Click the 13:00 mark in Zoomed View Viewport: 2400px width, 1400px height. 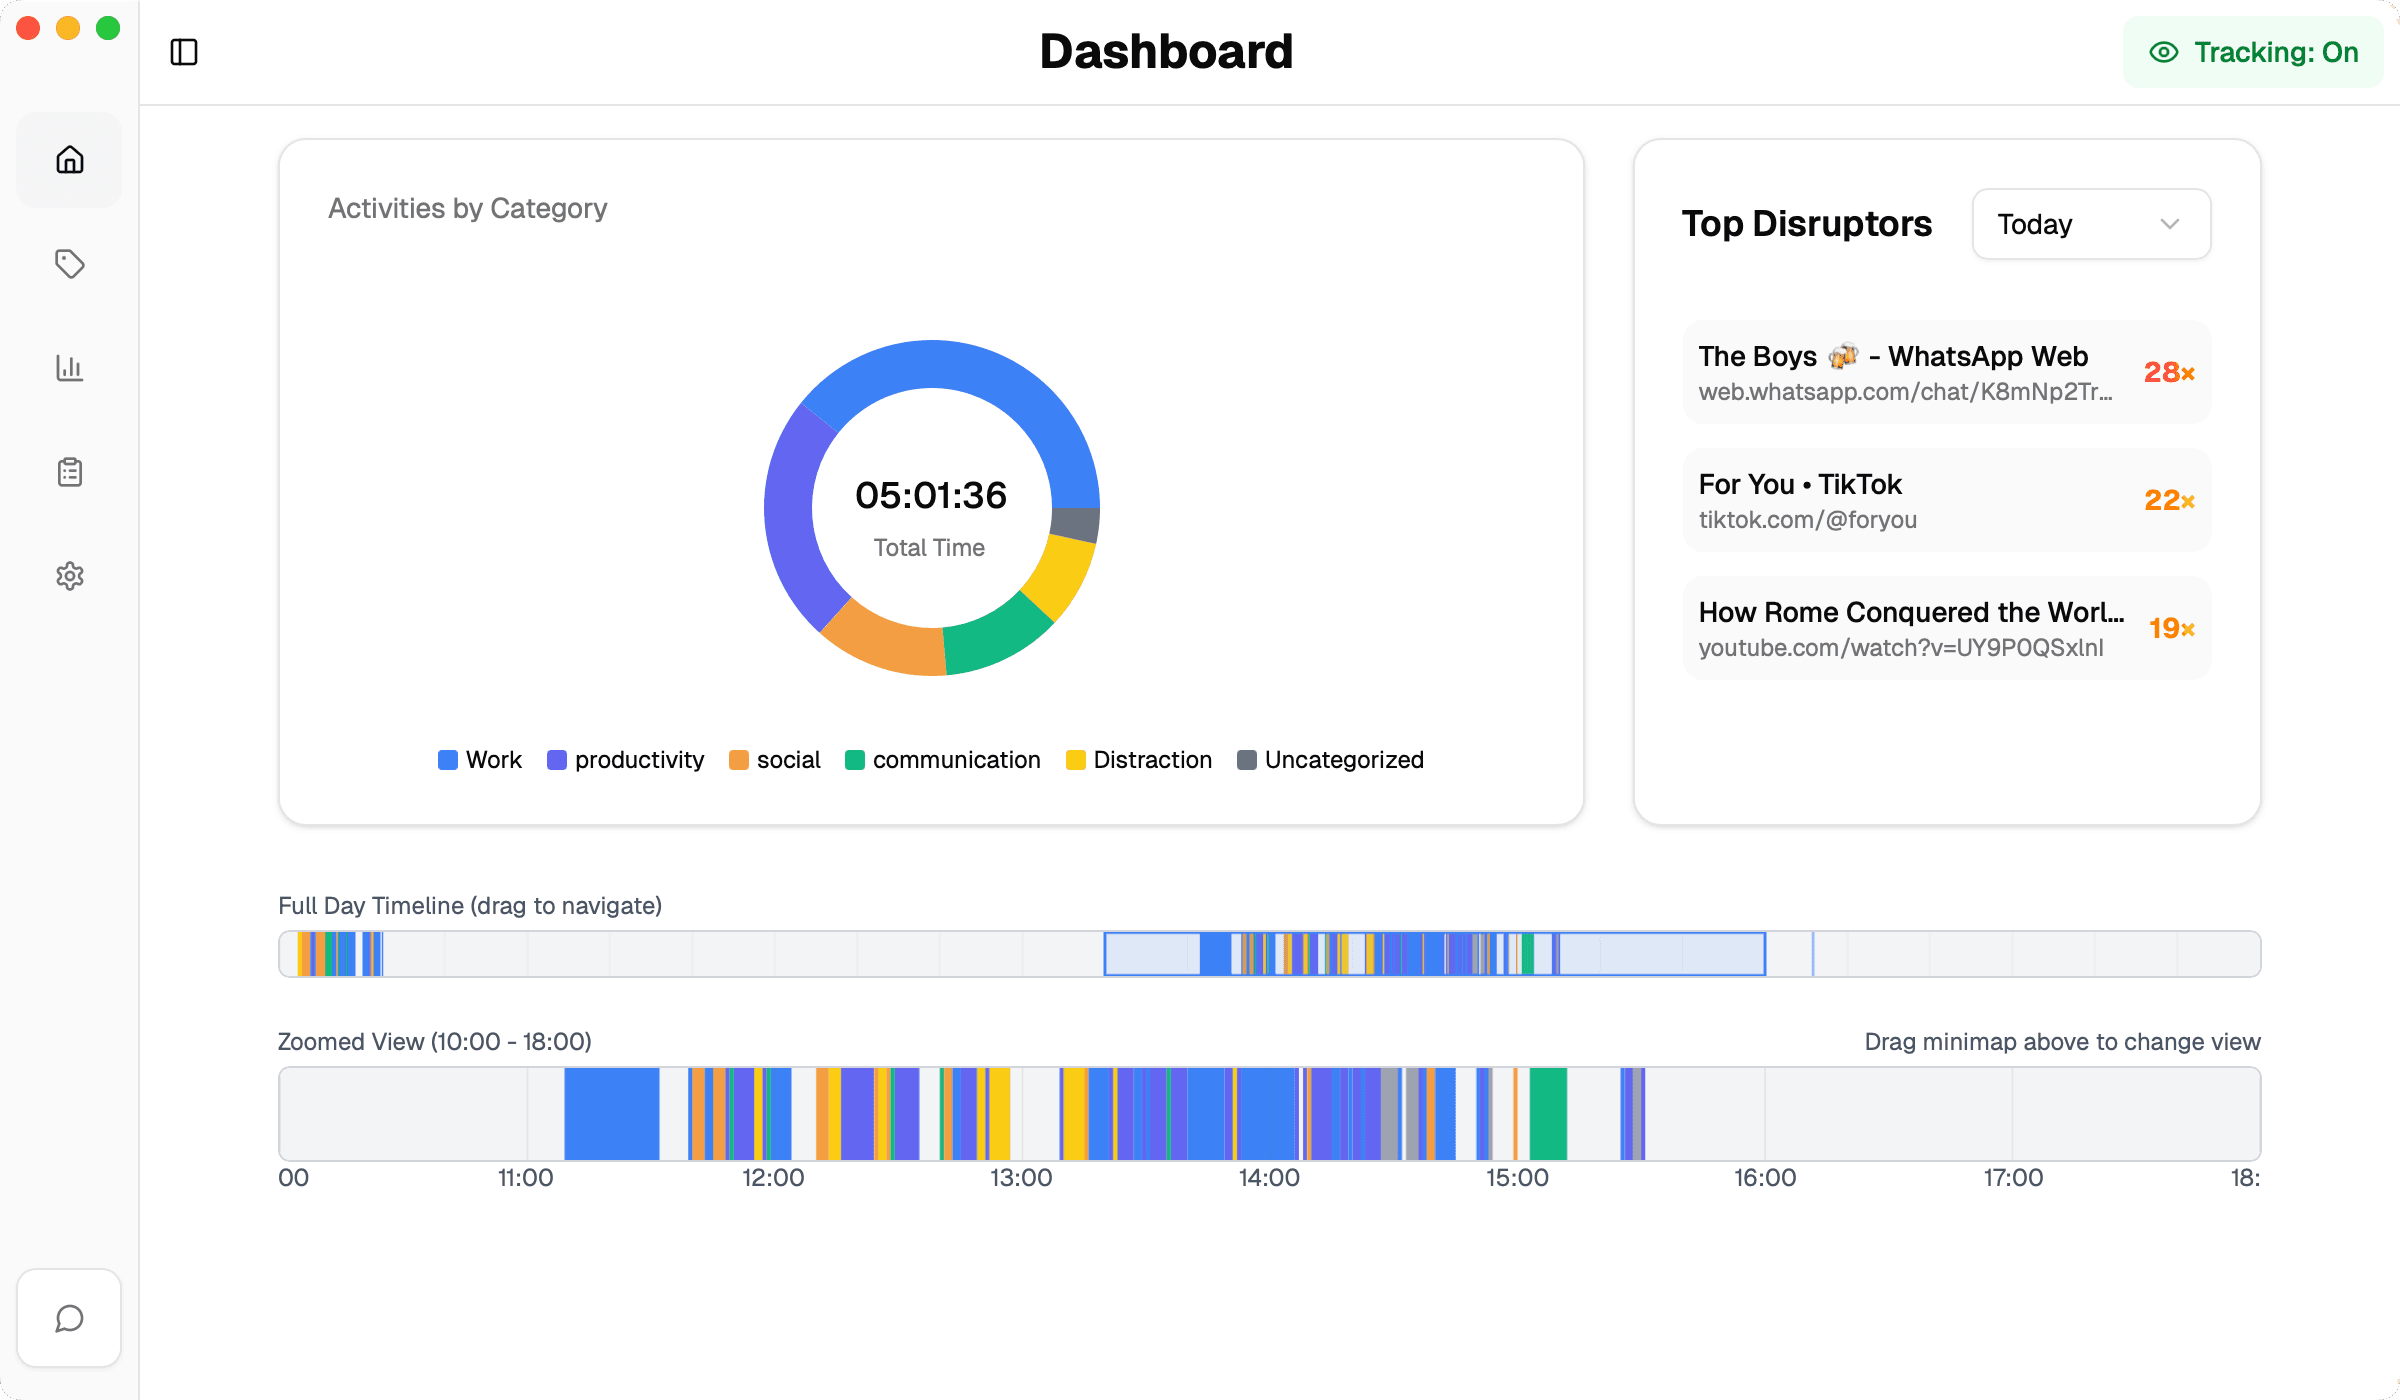(1023, 1177)
